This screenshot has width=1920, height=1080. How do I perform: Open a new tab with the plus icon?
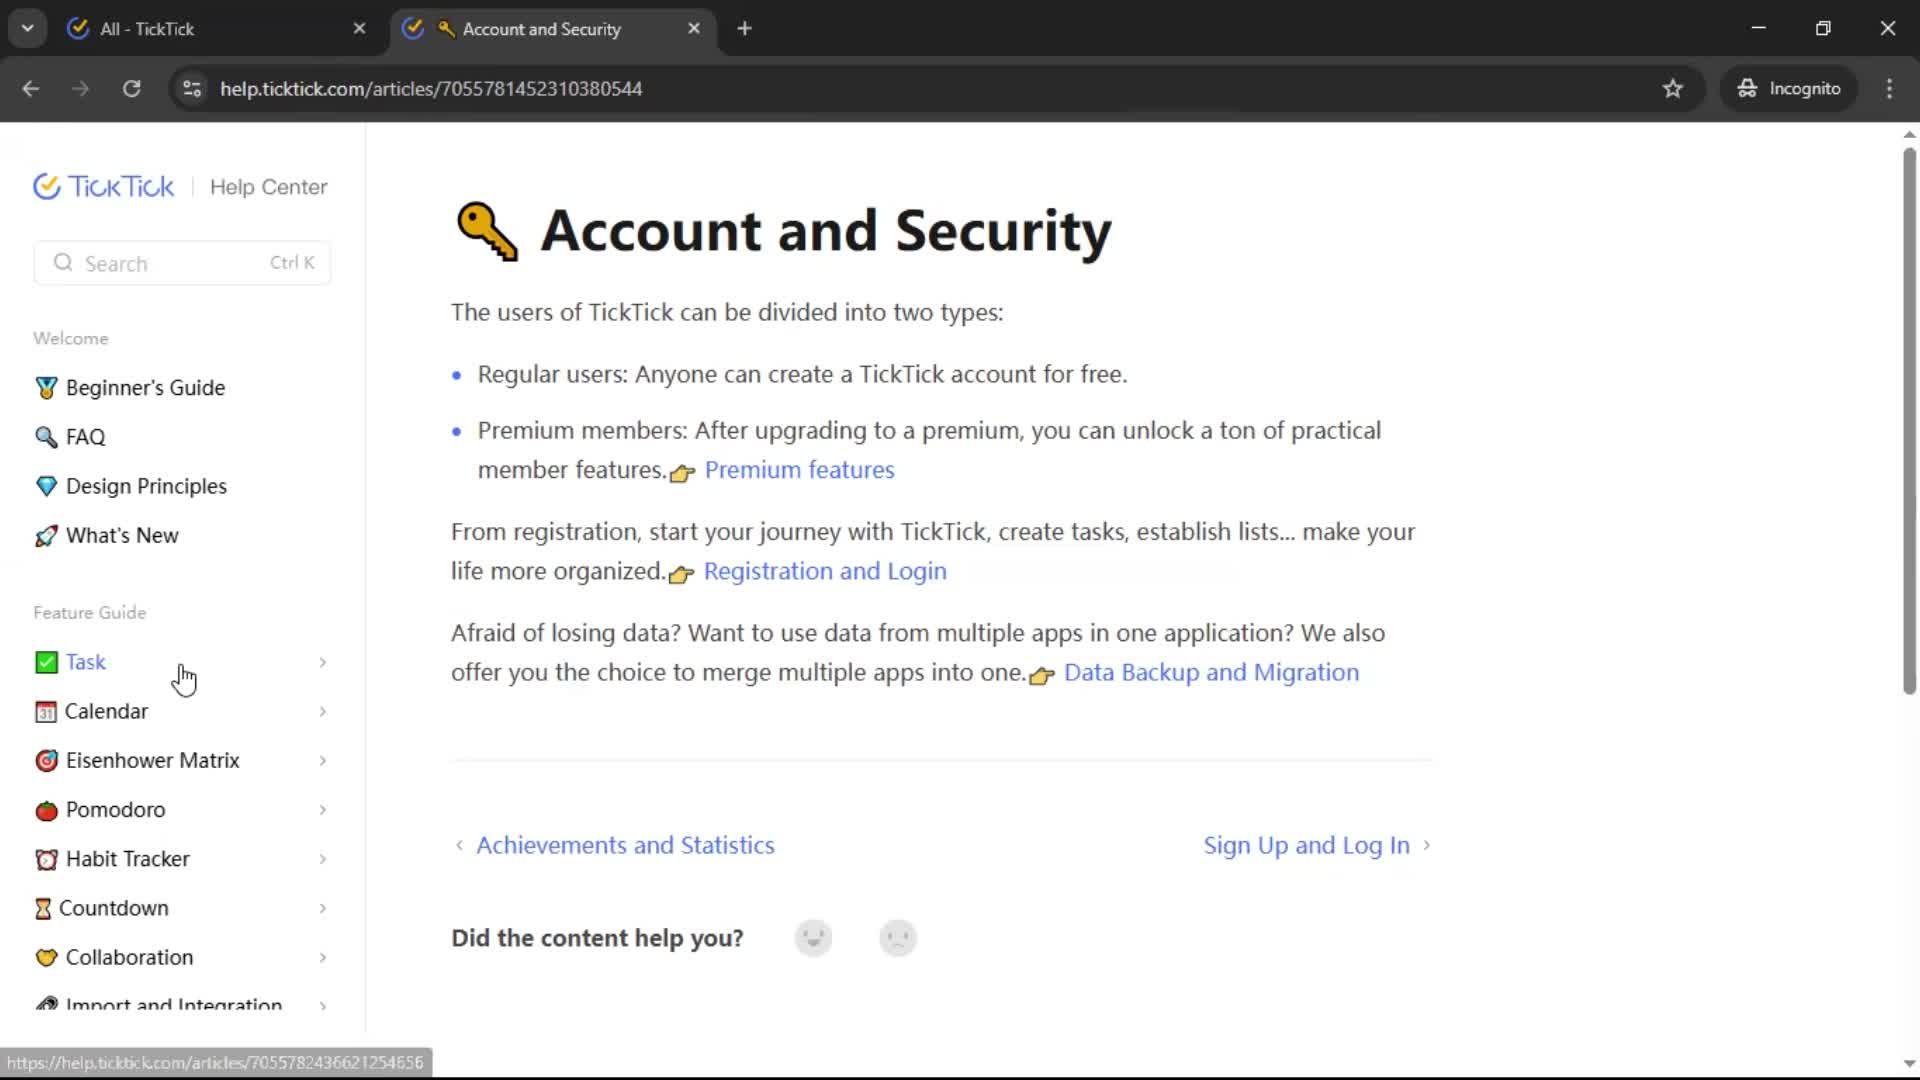(744, 29)
